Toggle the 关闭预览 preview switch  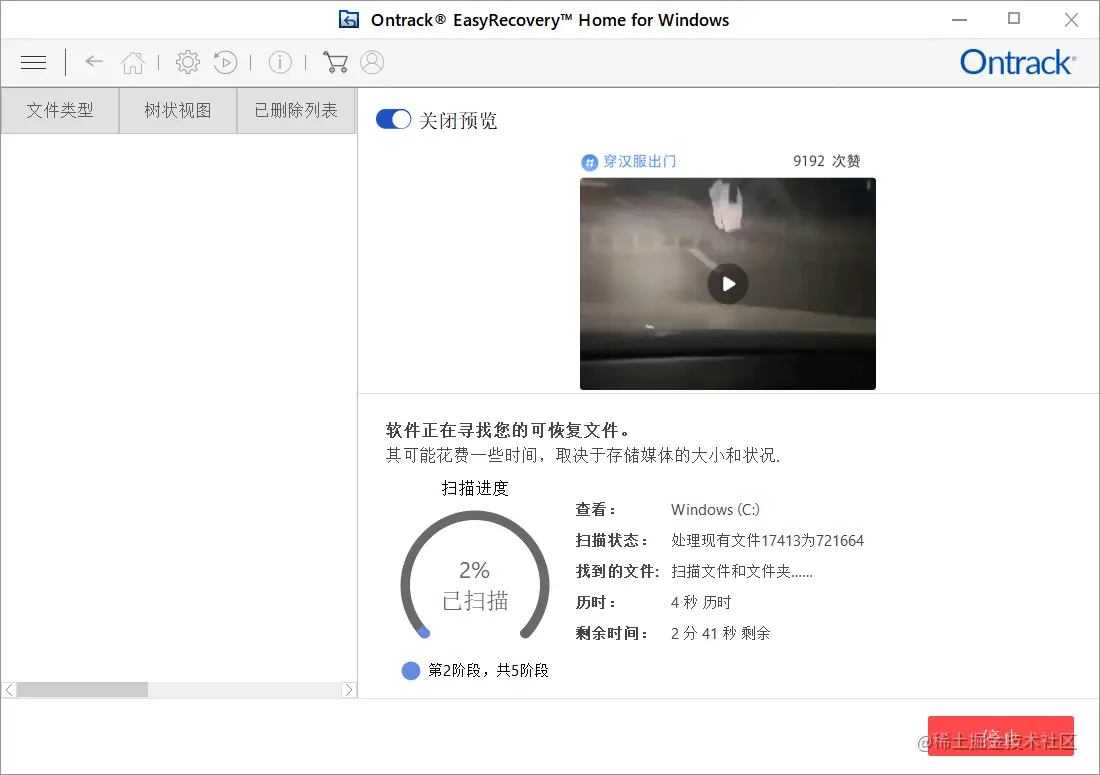tap(393, 119)
